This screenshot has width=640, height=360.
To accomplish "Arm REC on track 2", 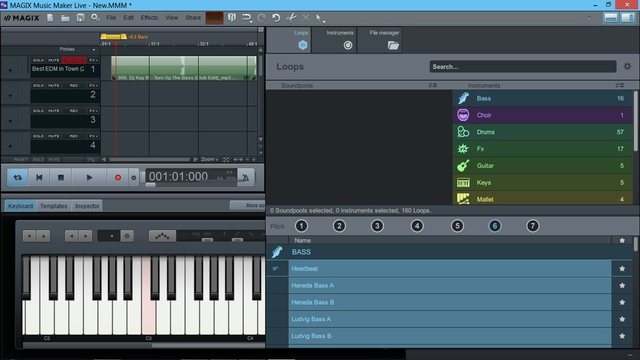I will [x=74, y=85].
